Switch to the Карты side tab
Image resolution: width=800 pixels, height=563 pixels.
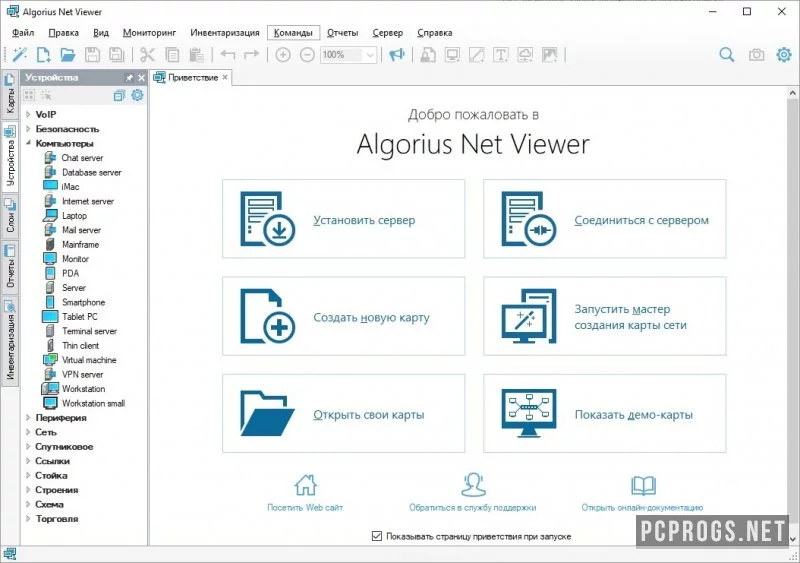pos(10,94)
